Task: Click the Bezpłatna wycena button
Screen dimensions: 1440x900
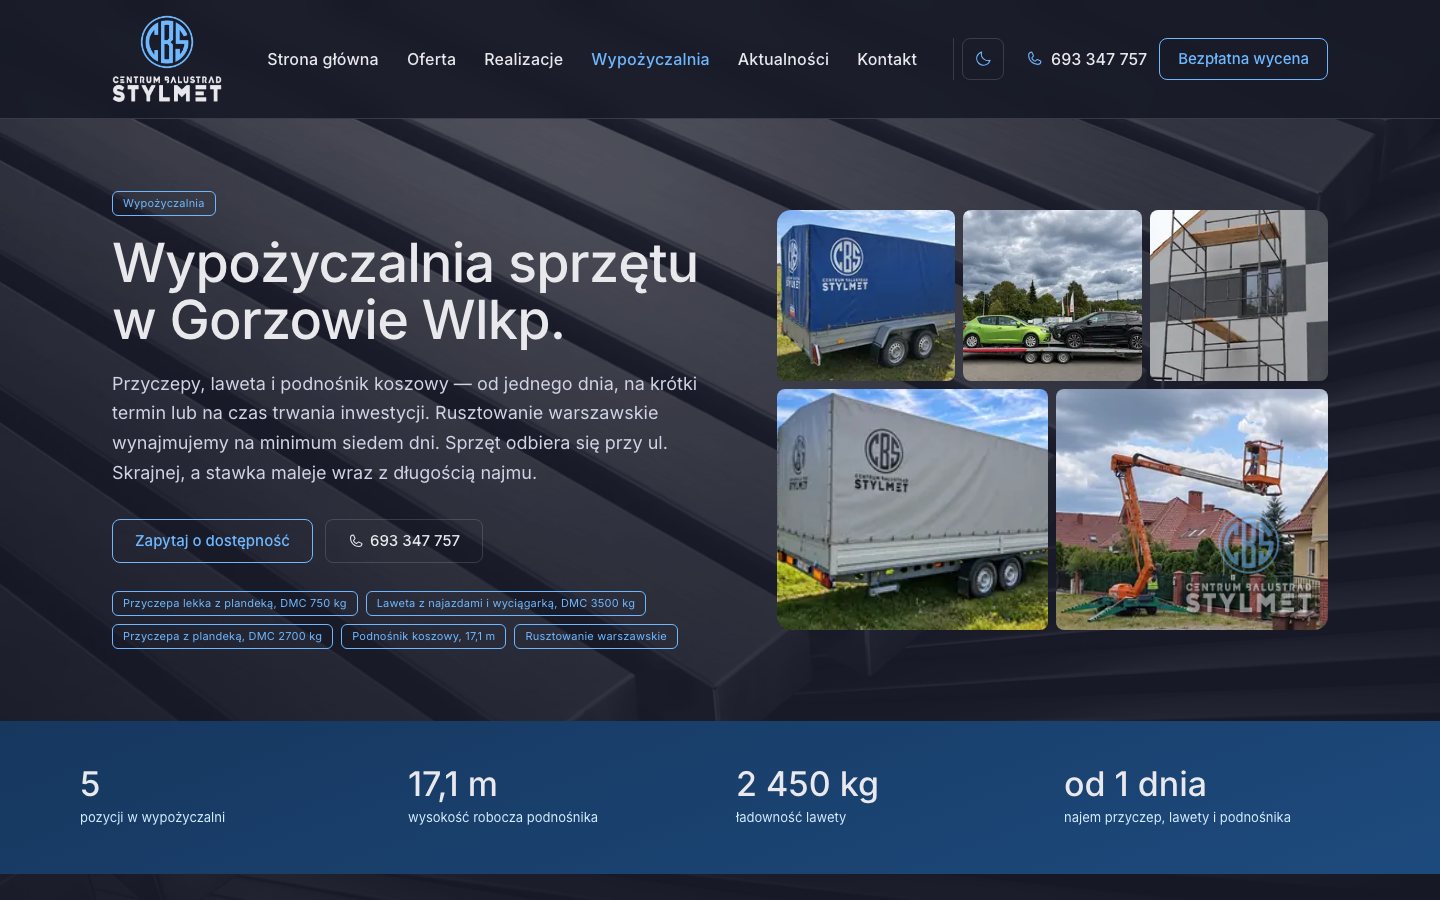Action: pyautogui.click(x=1243, y=59)
